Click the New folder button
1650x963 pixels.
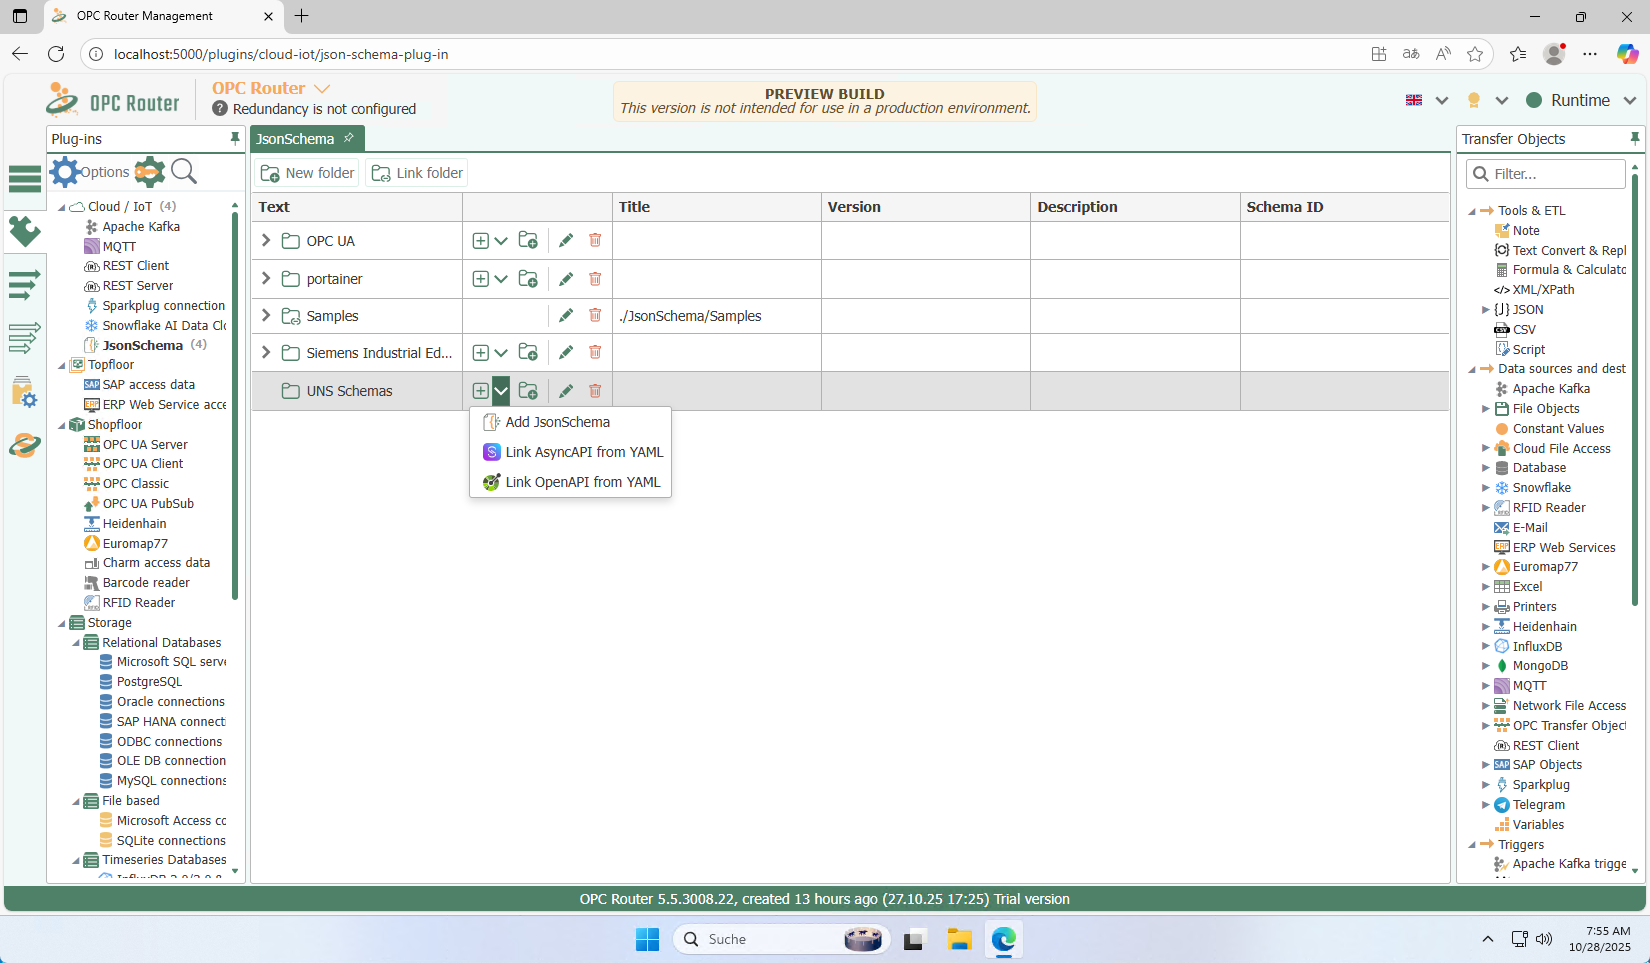(307, 173)
